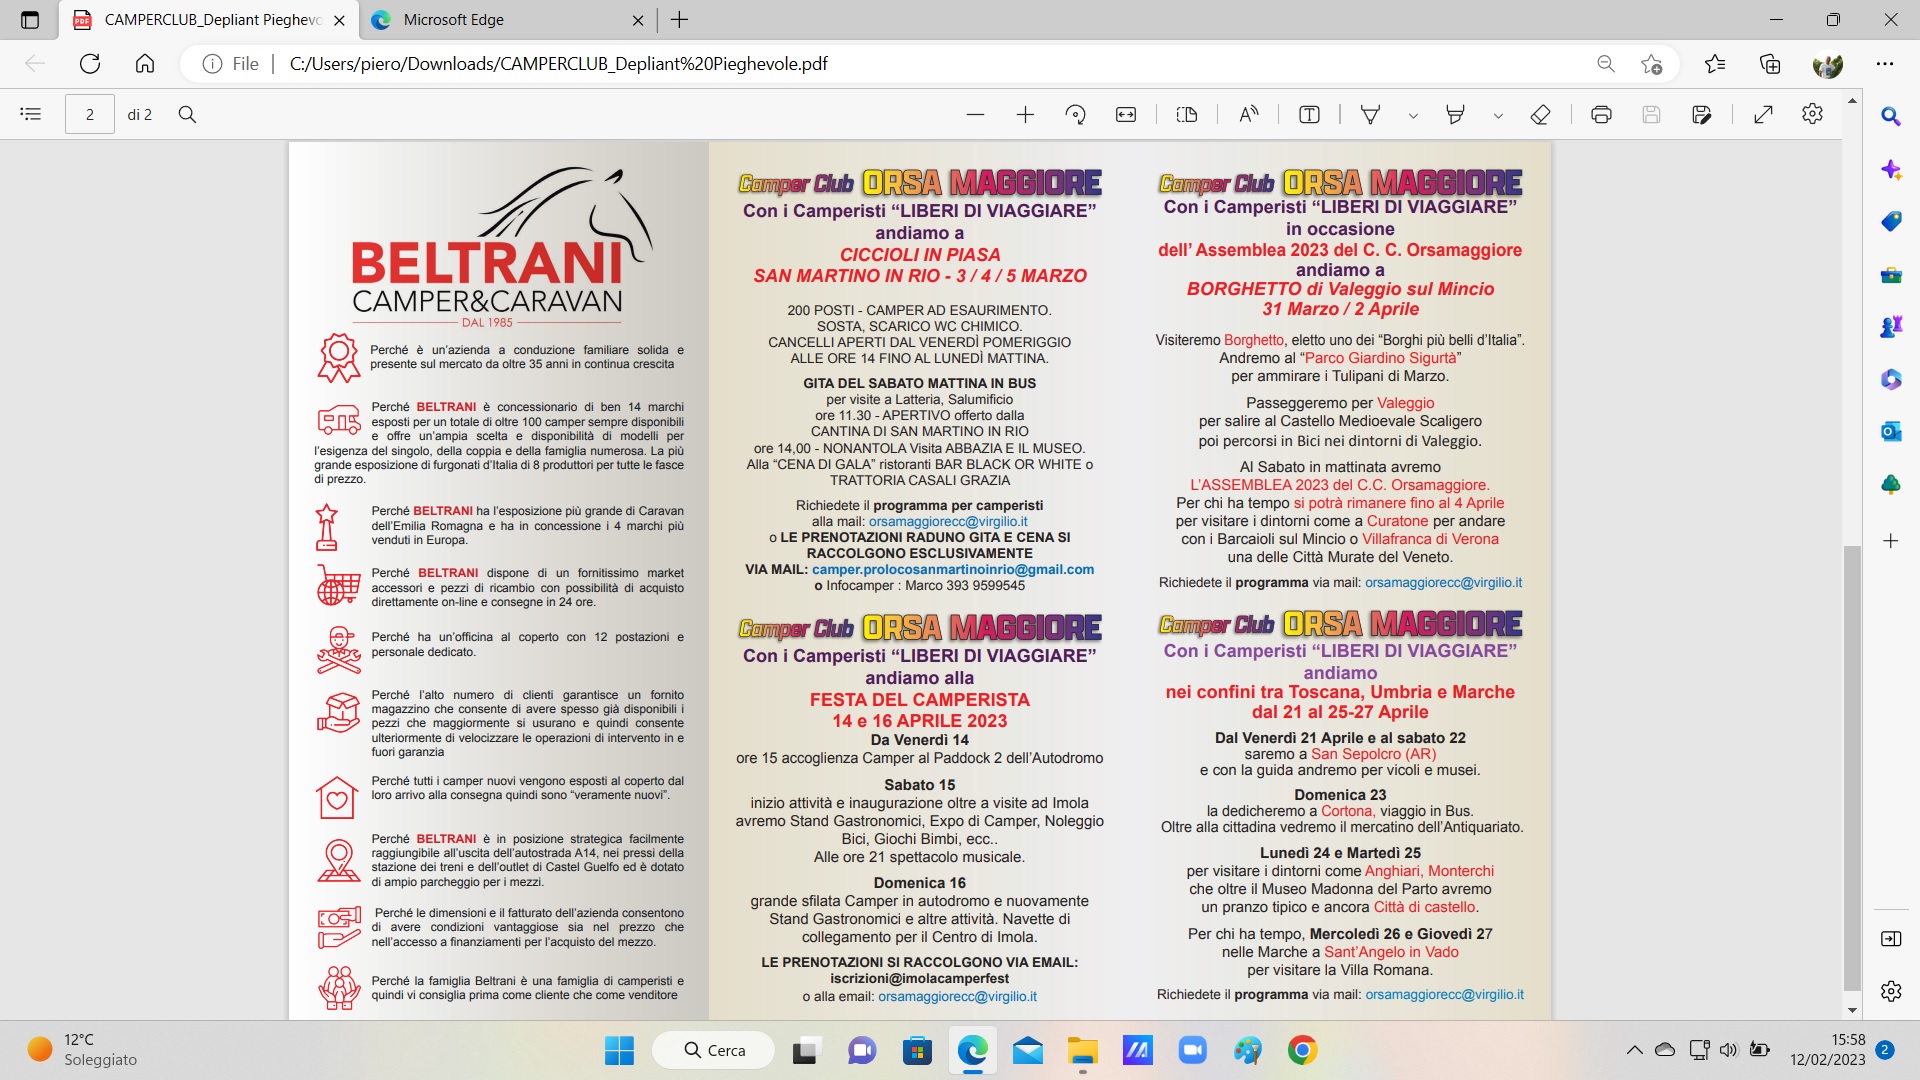Add this page to favorites
This screenshot has width=1920, height=1080.
(1651, 64)
